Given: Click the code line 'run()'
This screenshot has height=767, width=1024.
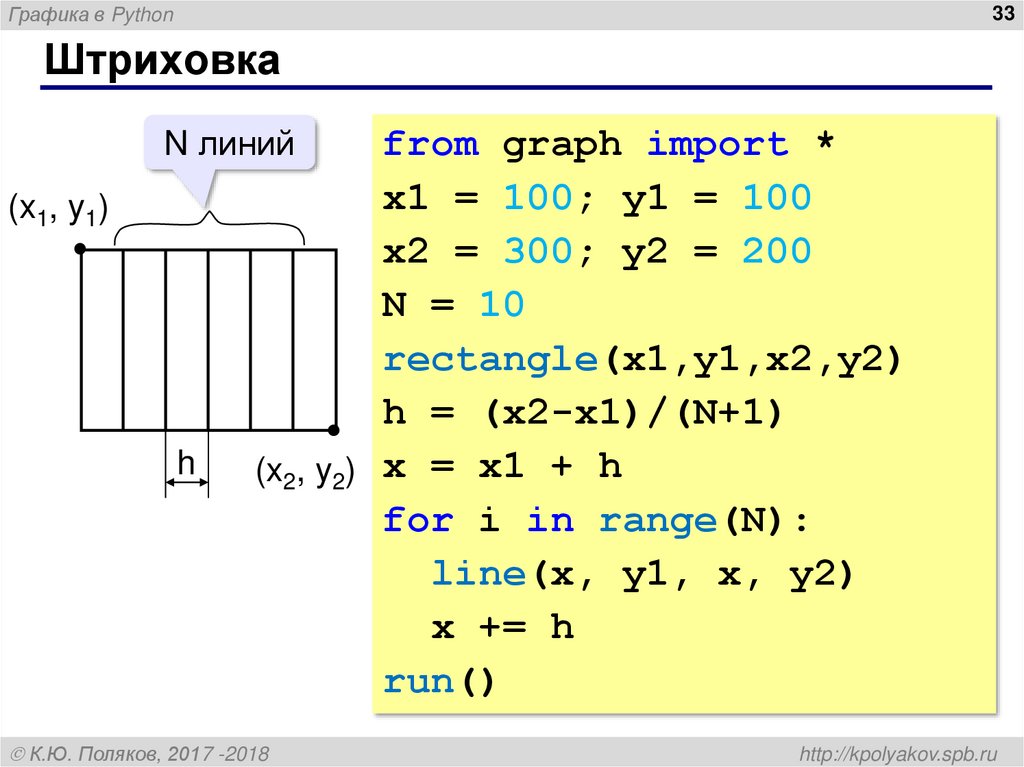Looking at the screenshot, I should 439,682.
